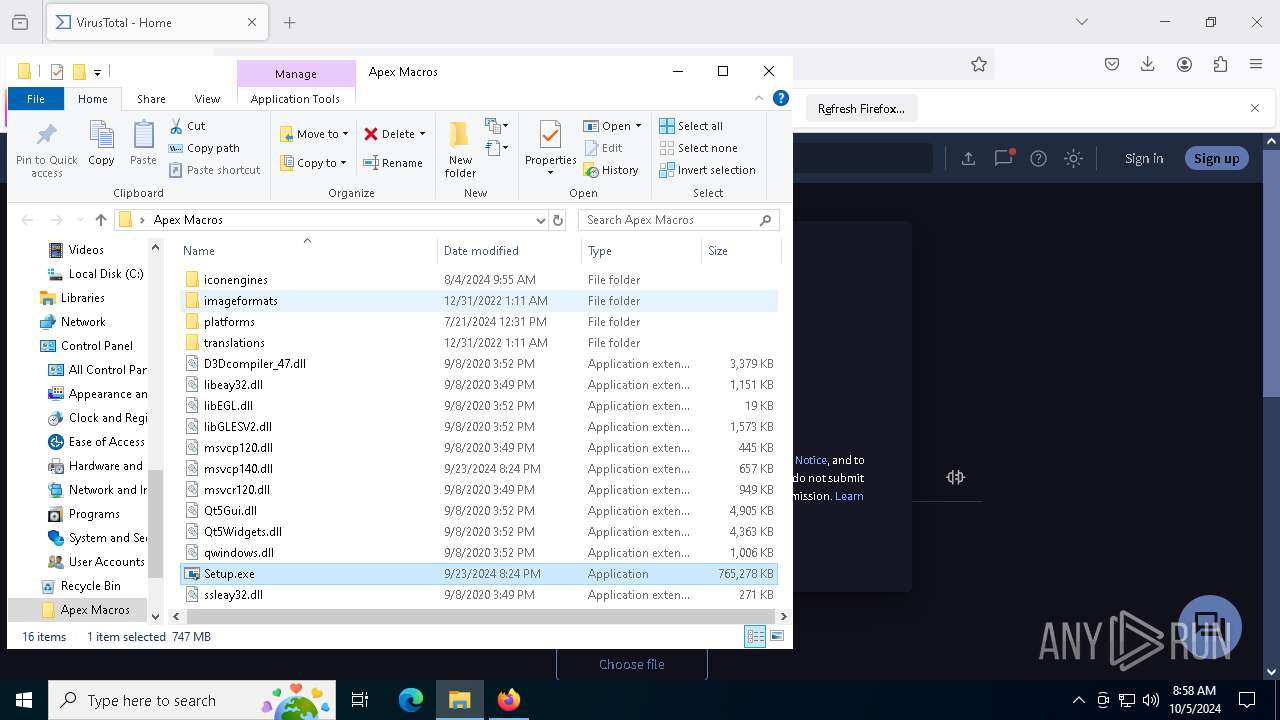Viewport: 1280px width, 720px height.
Task: Open the File menu tab
Action: [36, 99]
